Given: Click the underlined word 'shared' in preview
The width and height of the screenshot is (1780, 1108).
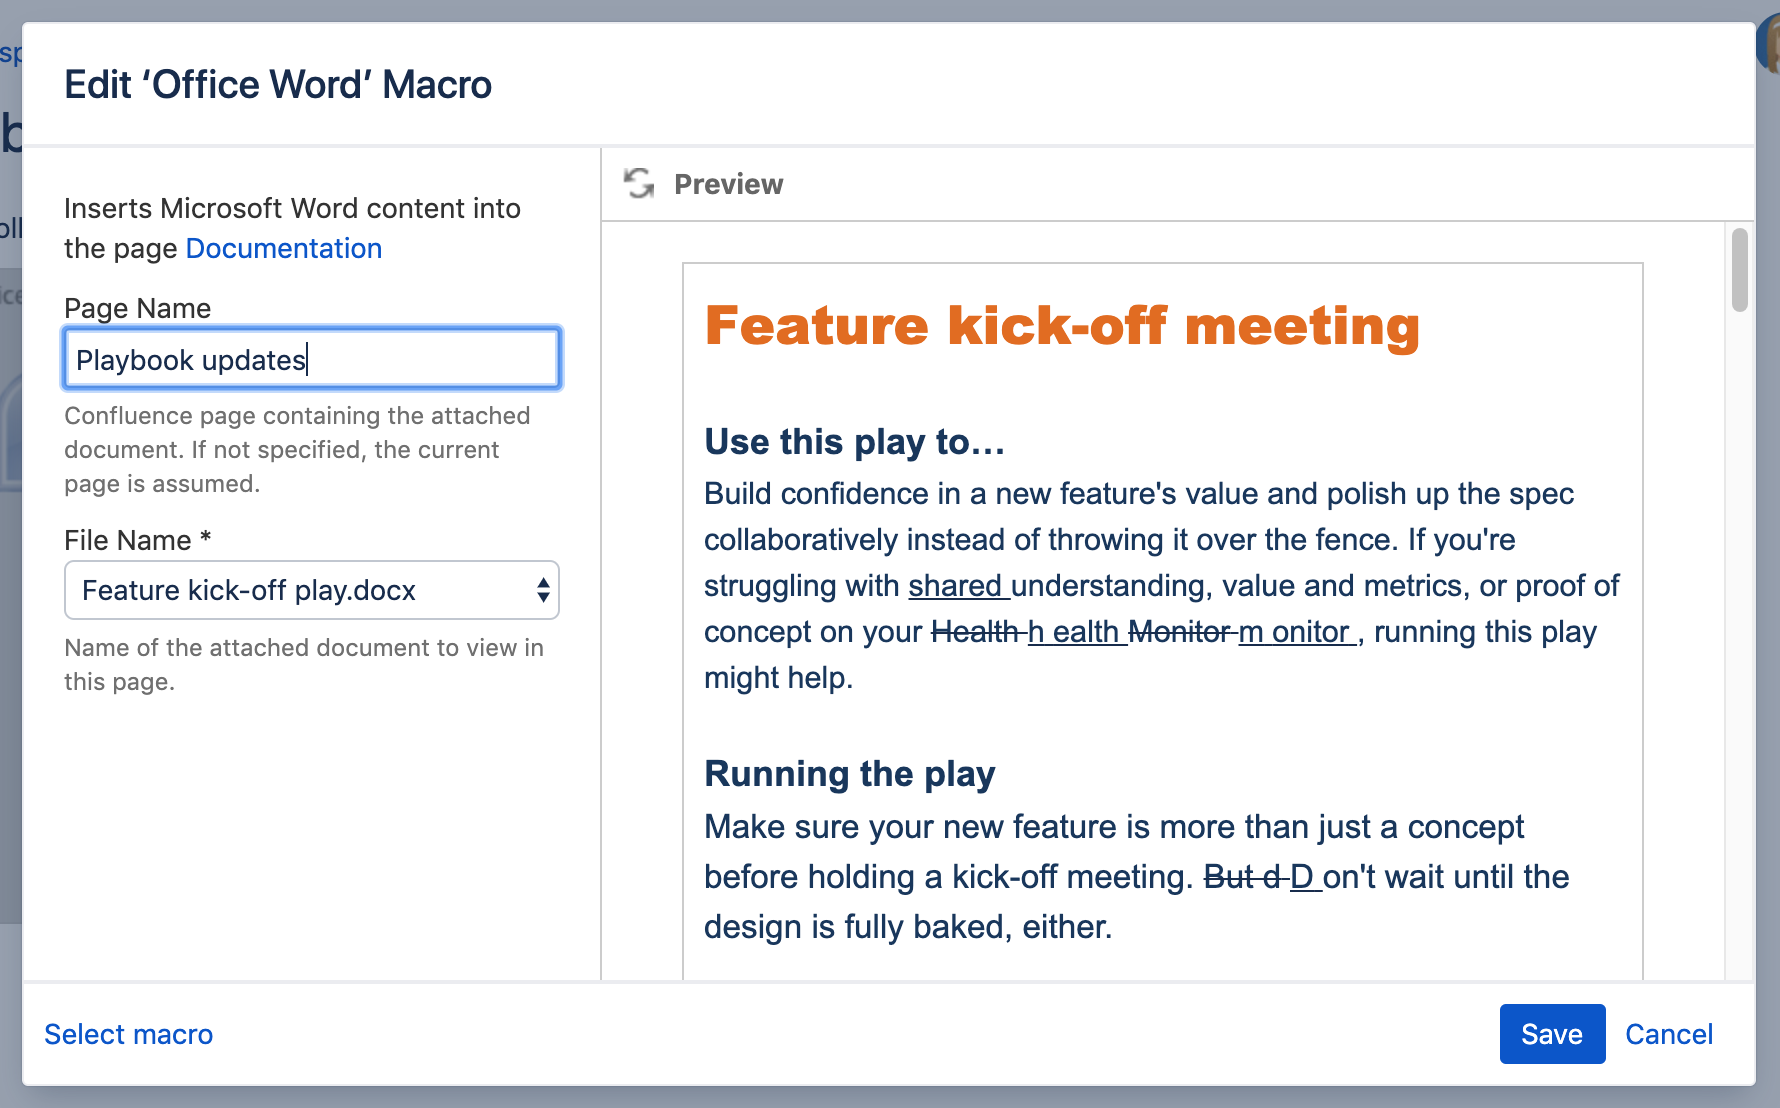Looking at the screenshot, I should 955,586.
